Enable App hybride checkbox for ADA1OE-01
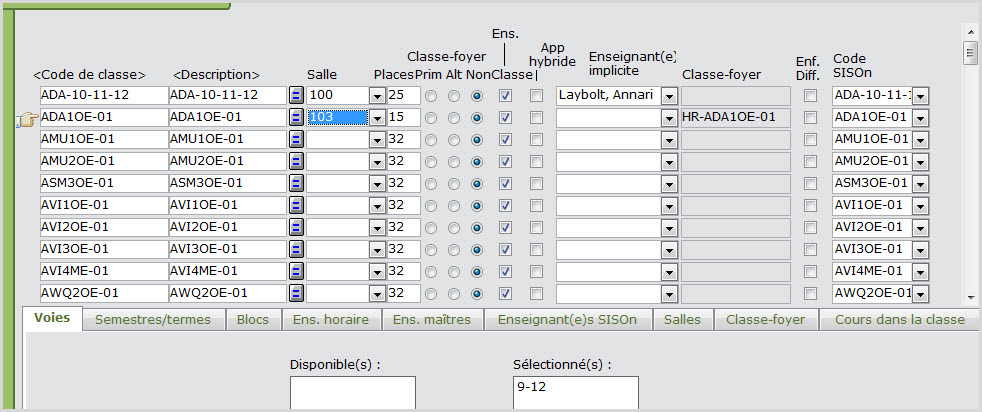 537,117
